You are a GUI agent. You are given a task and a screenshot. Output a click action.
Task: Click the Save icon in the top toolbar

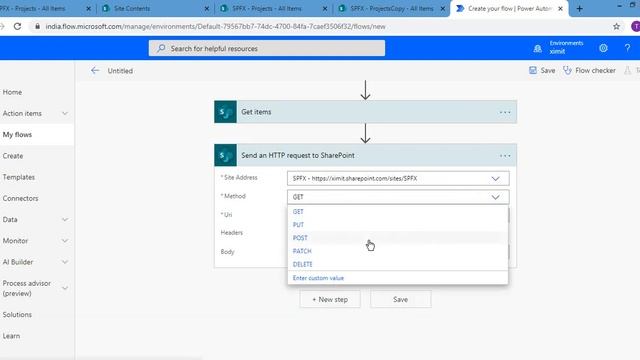(x=533, y=70)
